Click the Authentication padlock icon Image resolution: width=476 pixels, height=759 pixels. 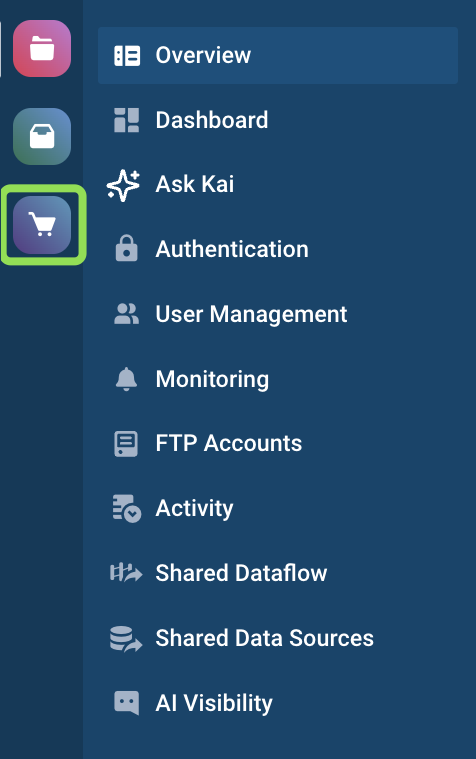tap(126, 249)
